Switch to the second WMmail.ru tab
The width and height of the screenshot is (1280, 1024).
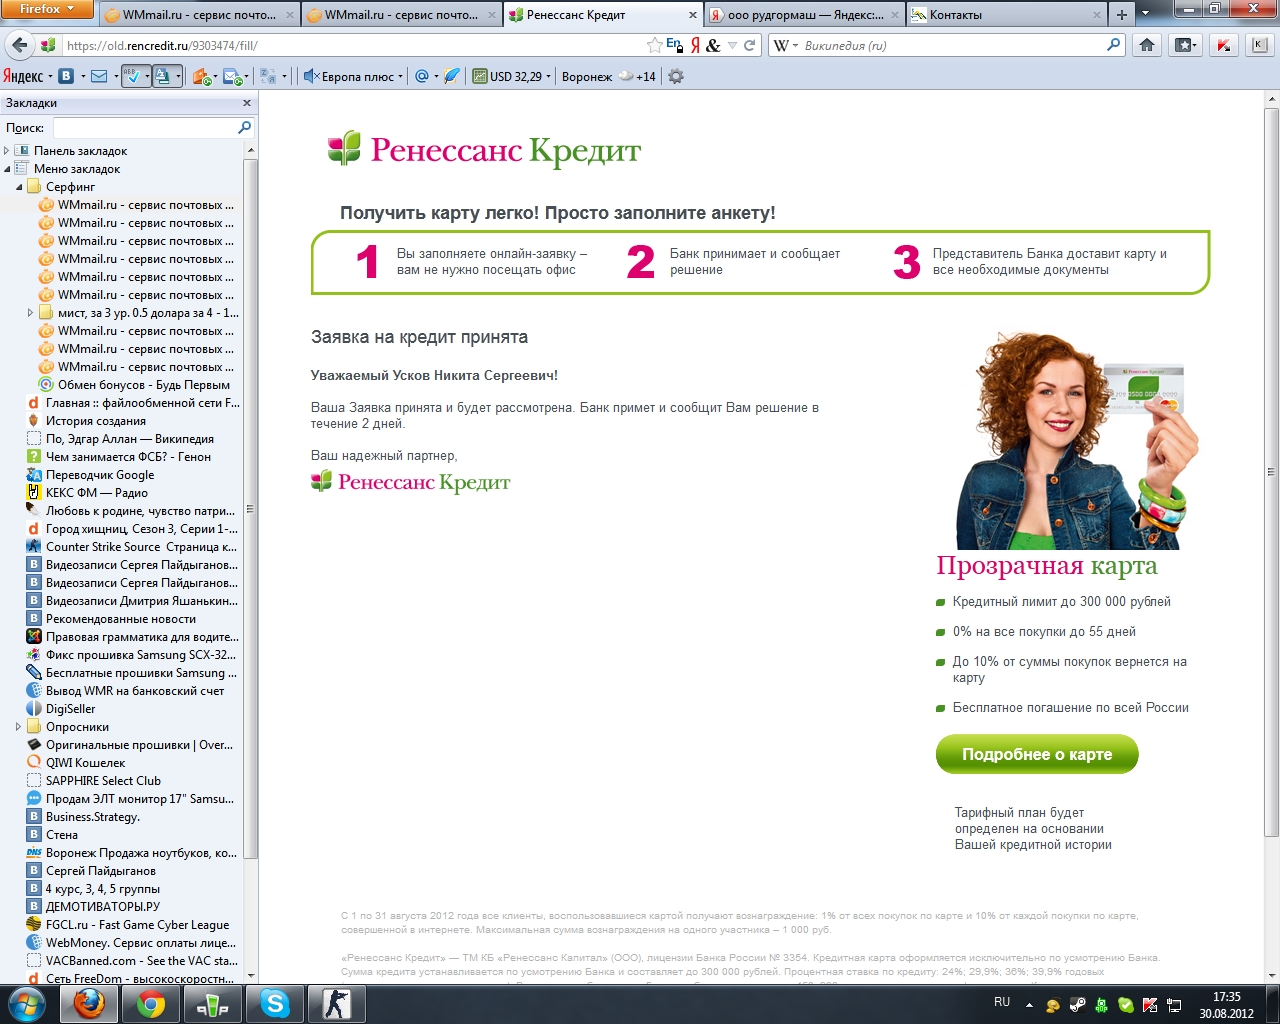tap(401, 15)
